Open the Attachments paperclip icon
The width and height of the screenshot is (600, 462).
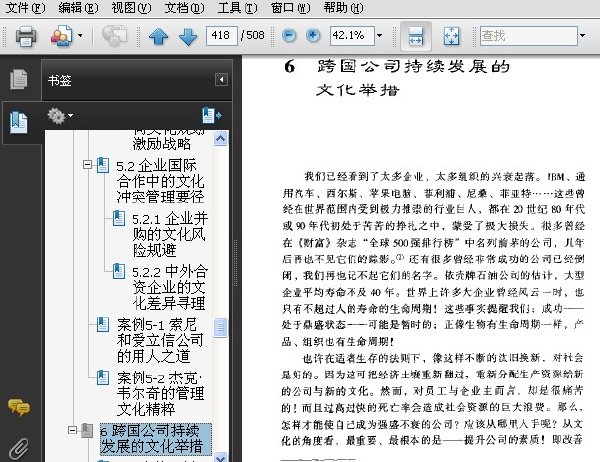tap(18, 449)
